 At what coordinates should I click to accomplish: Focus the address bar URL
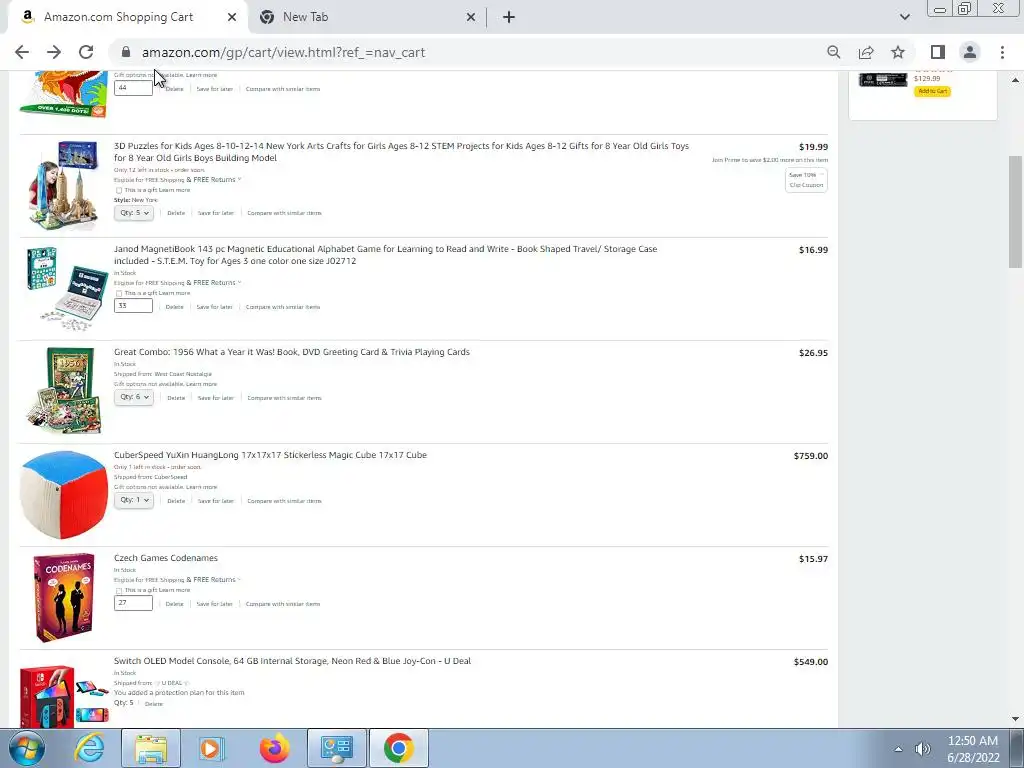coord(283,52)
